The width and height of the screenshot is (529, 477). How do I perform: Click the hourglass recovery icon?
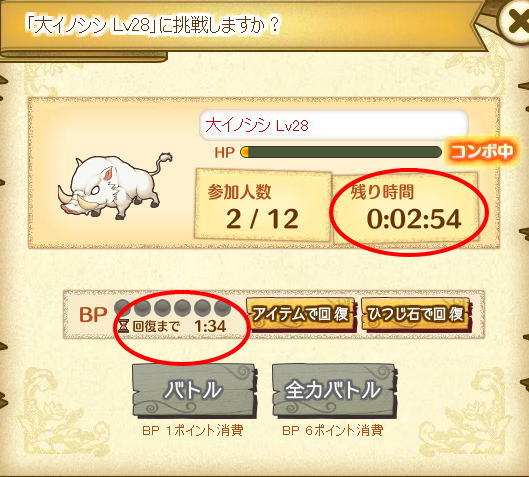(x=123, y=326)
